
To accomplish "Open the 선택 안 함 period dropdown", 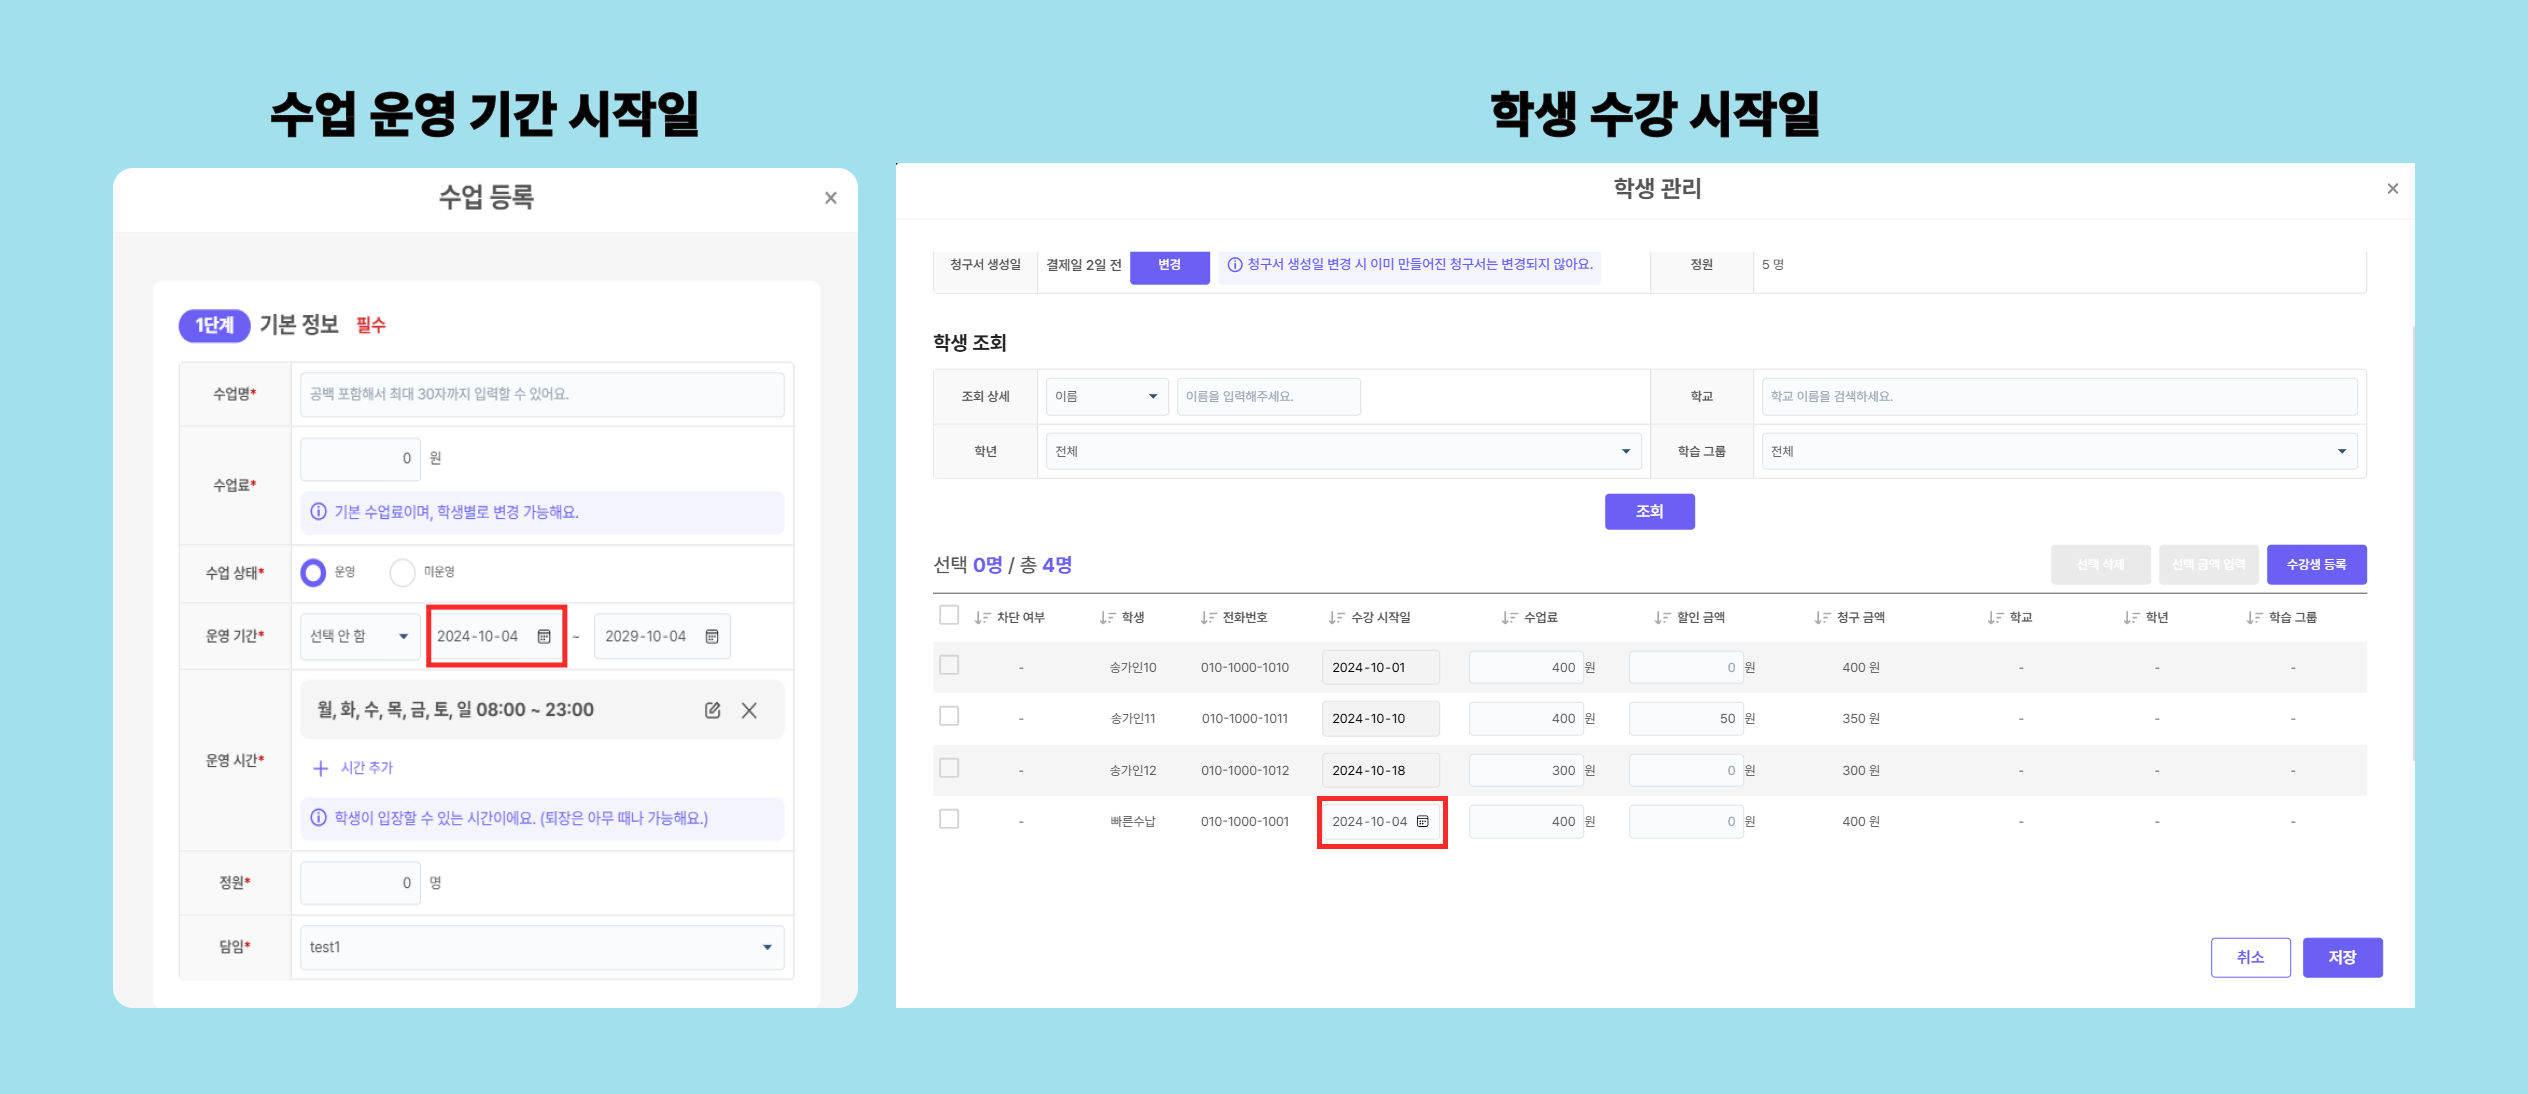I will [360, 636].
